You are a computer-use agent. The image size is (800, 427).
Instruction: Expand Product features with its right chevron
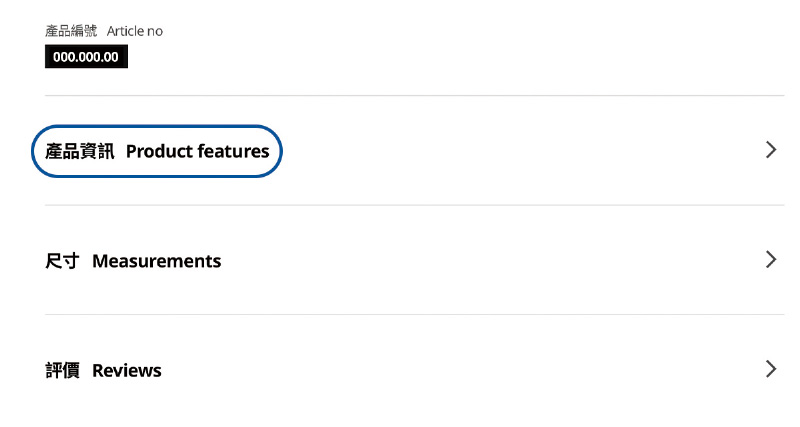click(x=770, y=150)
